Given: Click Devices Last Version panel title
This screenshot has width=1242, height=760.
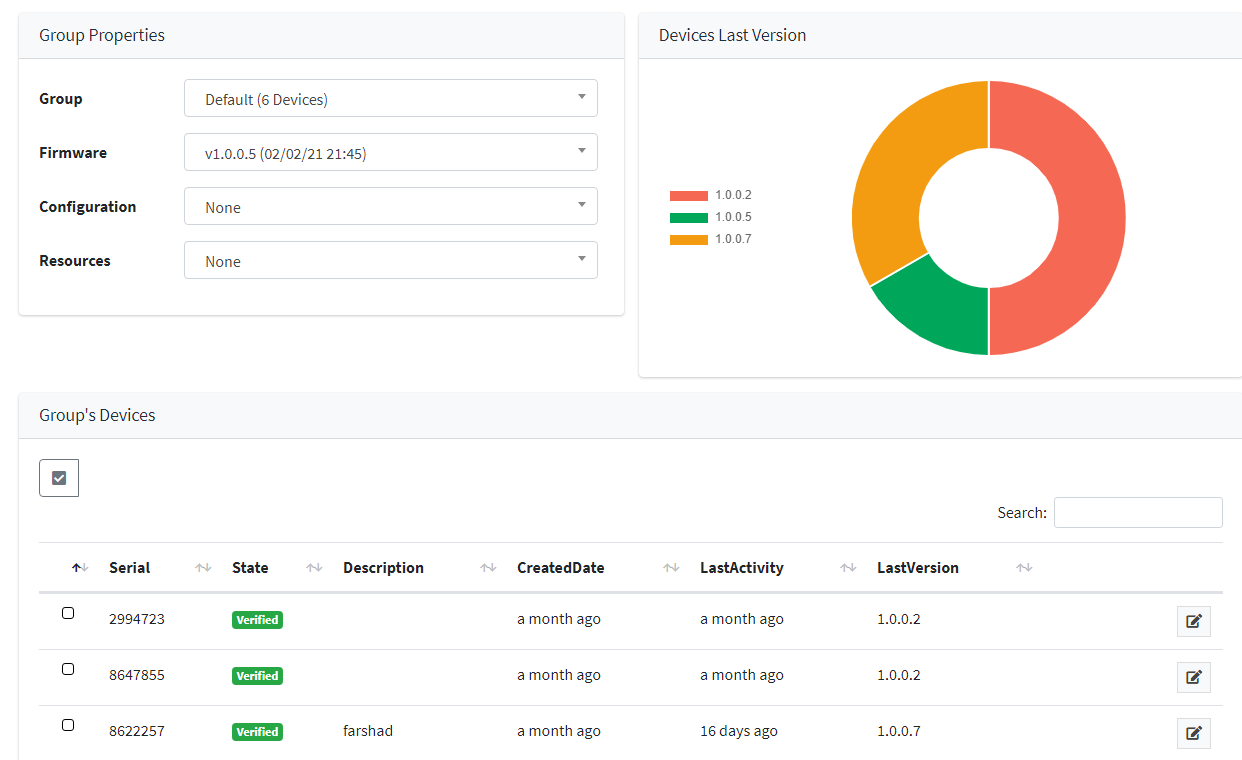Looking at the screenshot, I should (x=732, y=35).
